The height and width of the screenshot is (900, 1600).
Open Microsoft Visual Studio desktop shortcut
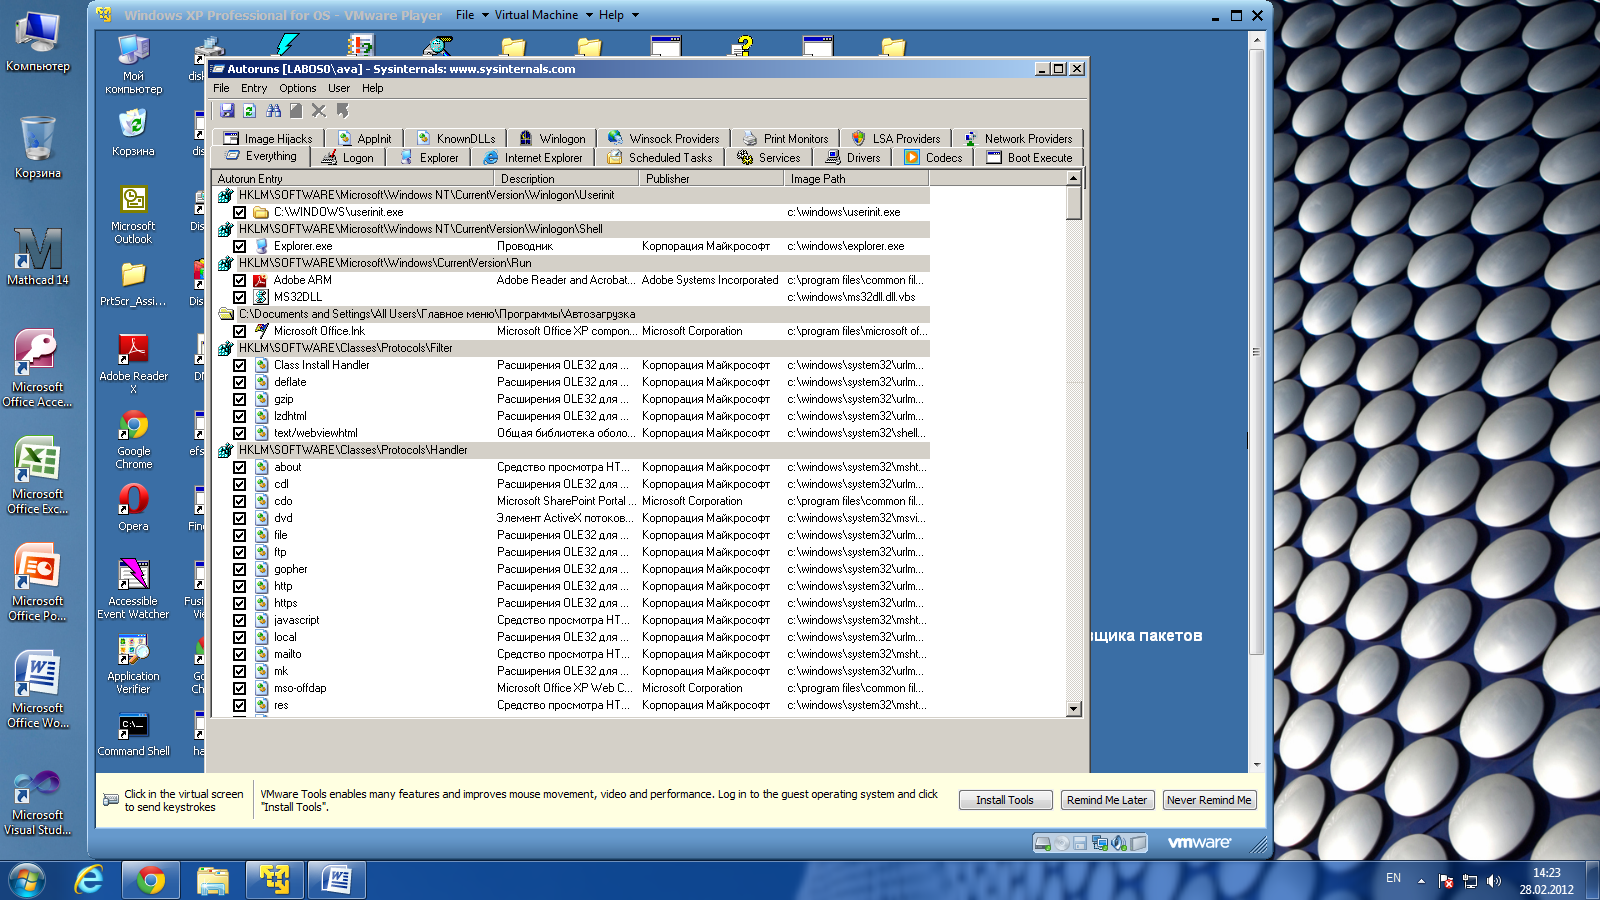coord(38,803)
